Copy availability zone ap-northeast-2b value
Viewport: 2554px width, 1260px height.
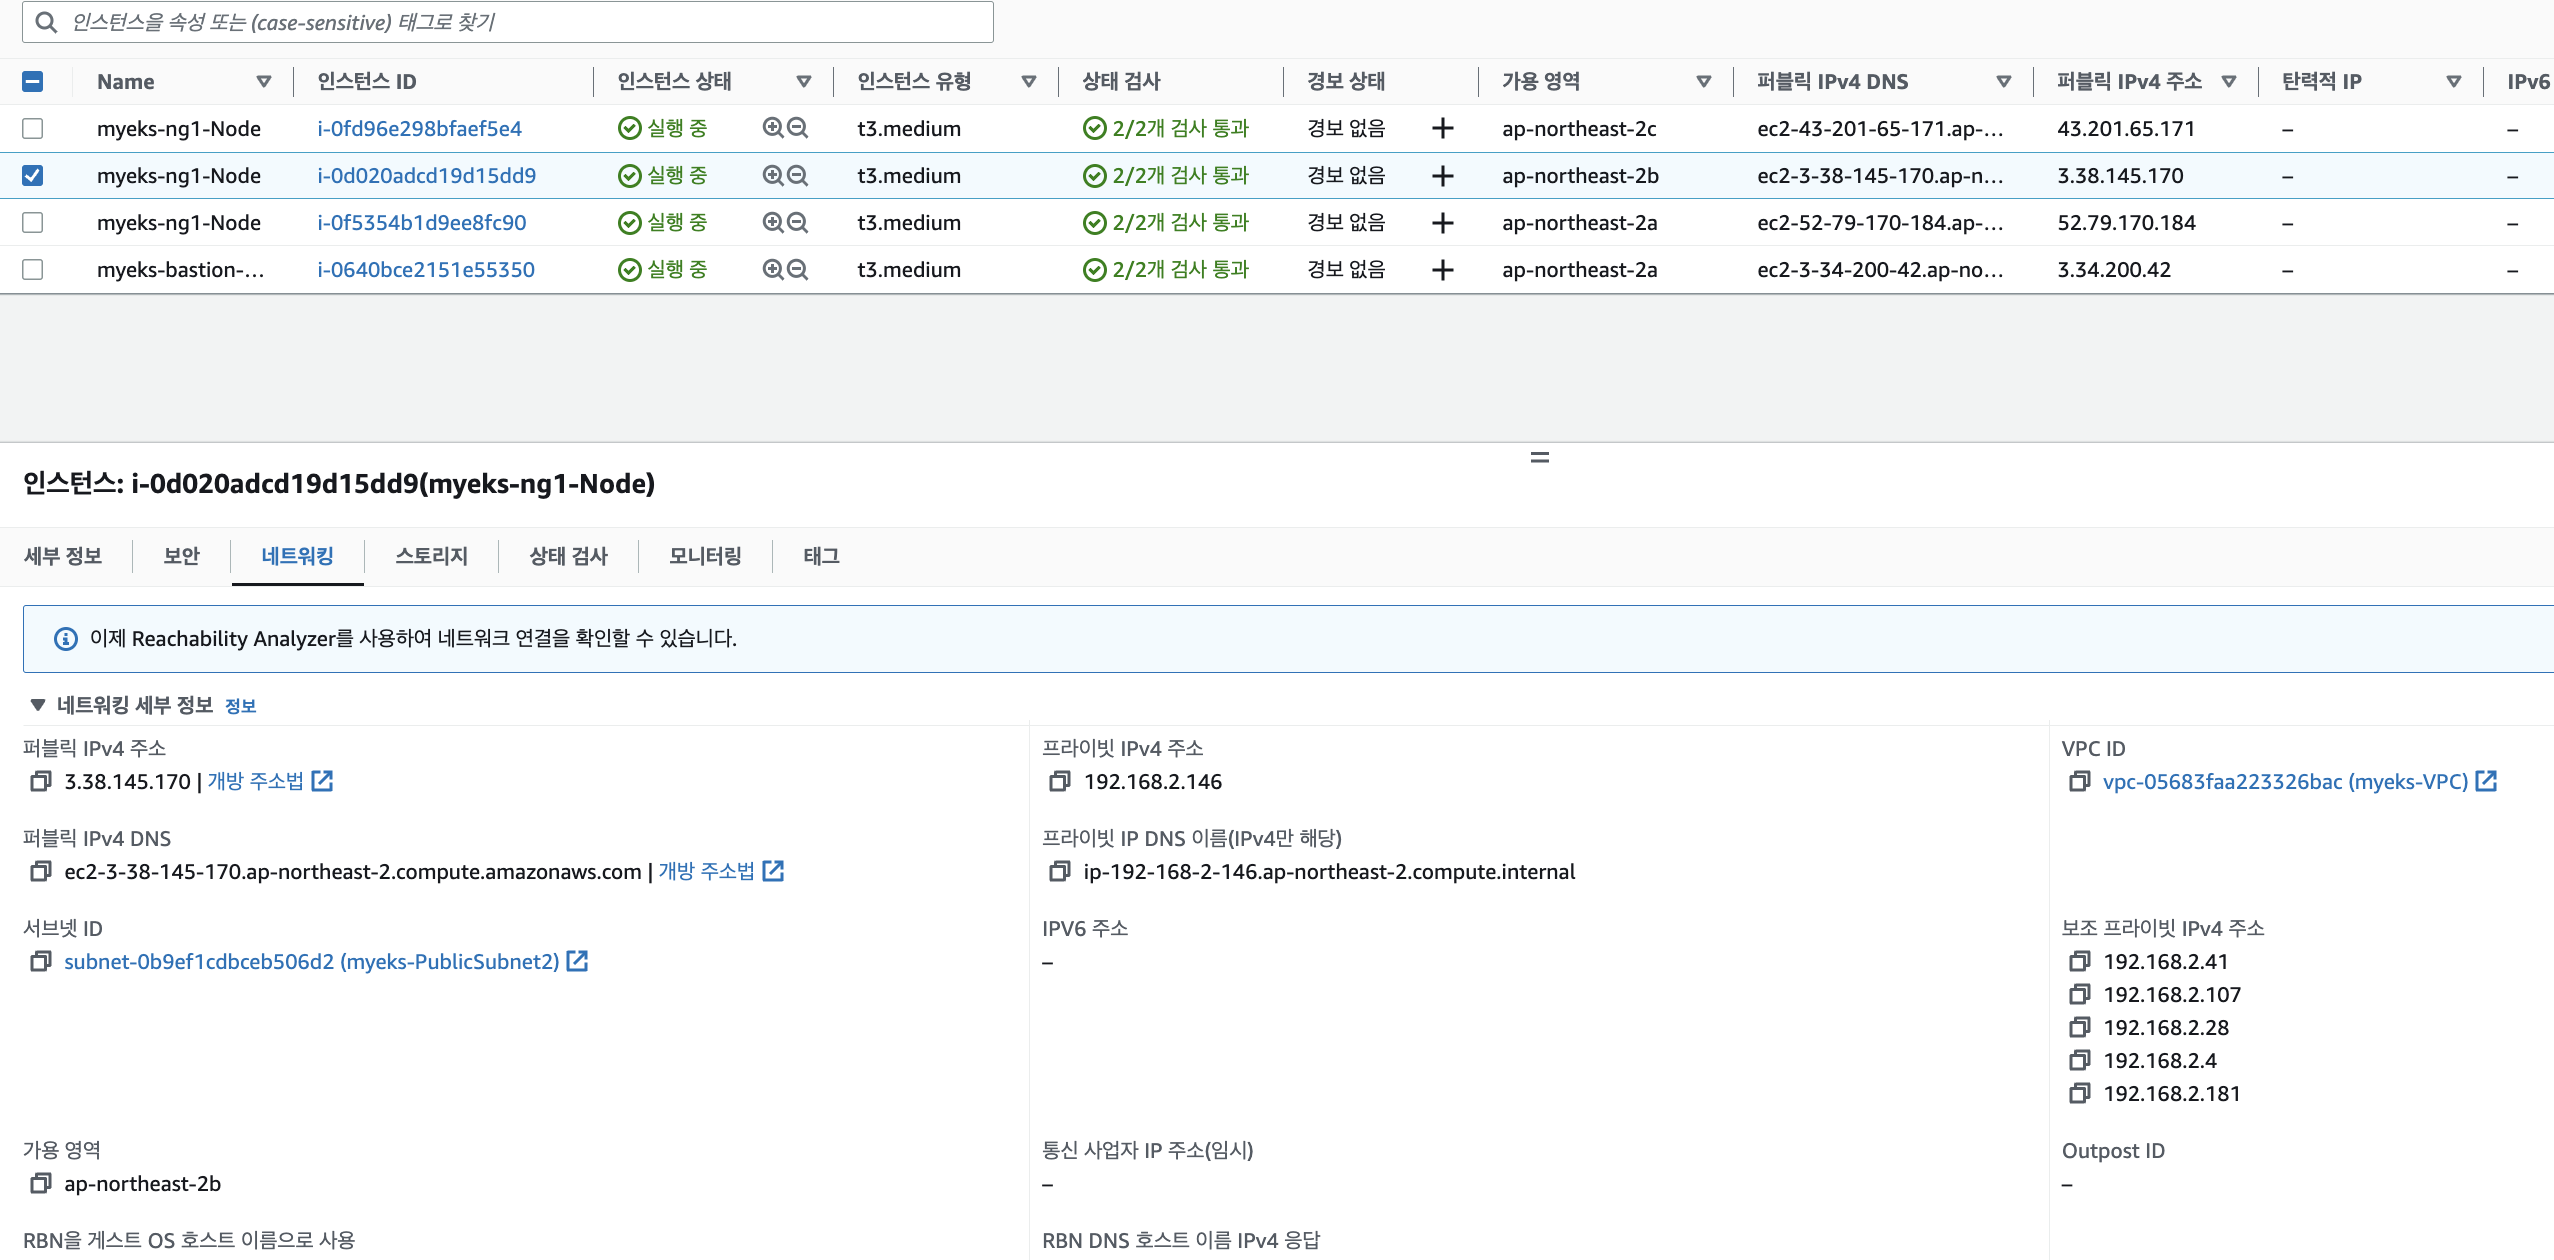[40, 1183]
